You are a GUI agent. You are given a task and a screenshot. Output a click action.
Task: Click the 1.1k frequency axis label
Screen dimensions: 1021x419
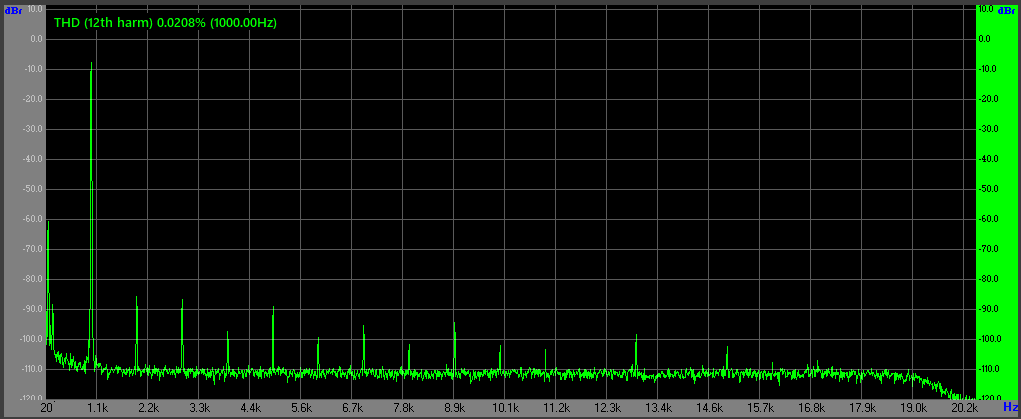98,408
